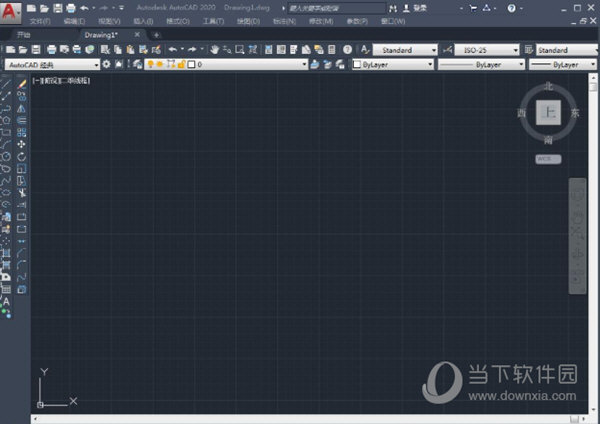Screen dimensions: 600x424
Task: Open Workspace Settings gear icon
Action: [106, 64]
